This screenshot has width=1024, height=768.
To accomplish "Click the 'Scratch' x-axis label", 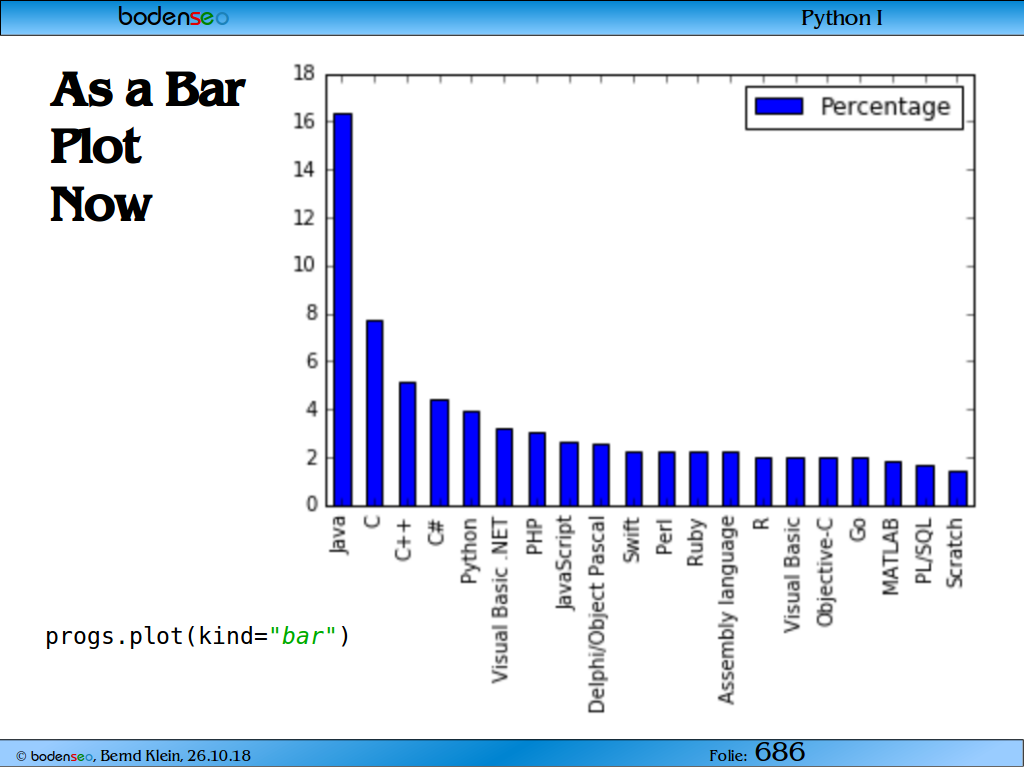I will (954, 552).
